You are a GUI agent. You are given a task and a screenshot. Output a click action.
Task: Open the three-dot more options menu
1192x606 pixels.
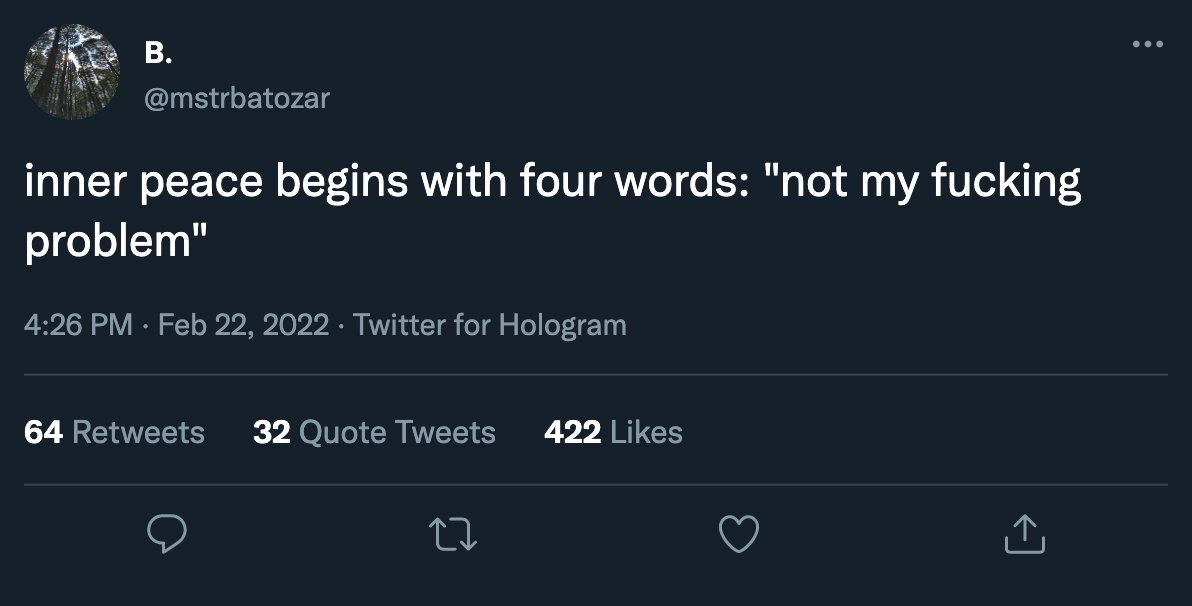1148,44
